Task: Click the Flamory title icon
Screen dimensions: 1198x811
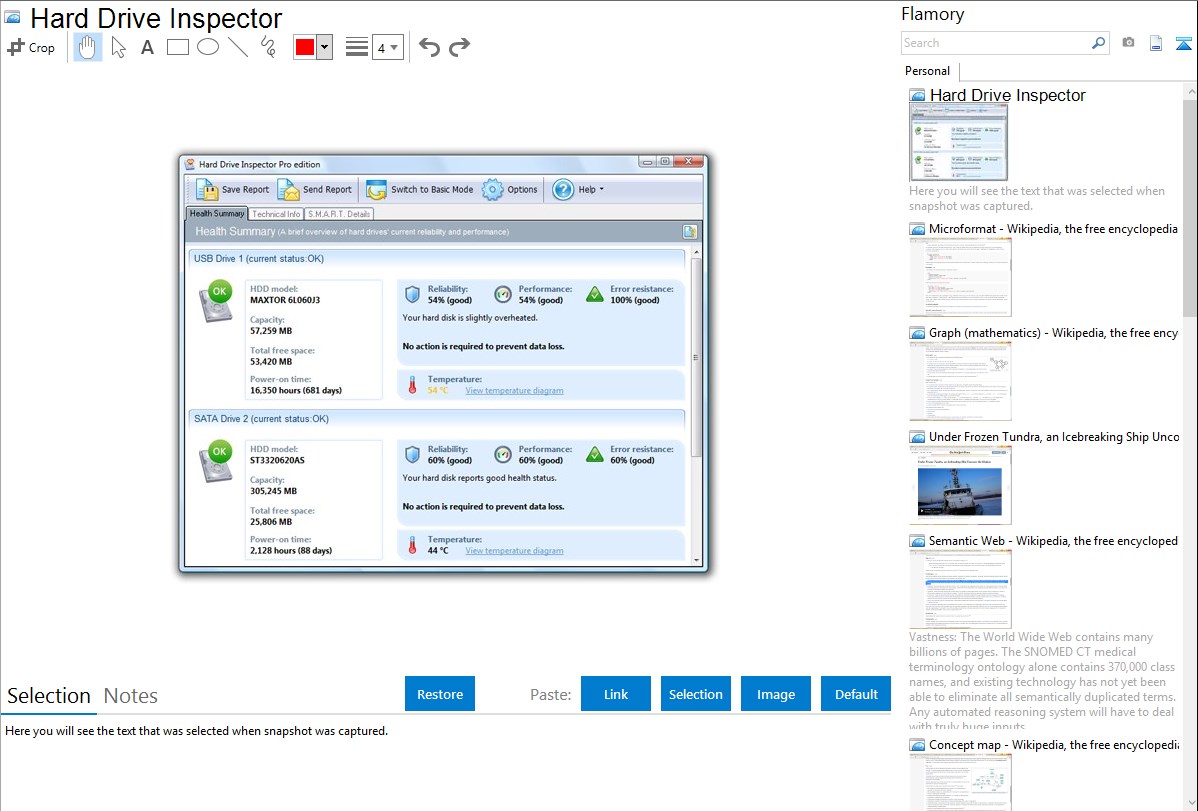Action: coord(12,18)
